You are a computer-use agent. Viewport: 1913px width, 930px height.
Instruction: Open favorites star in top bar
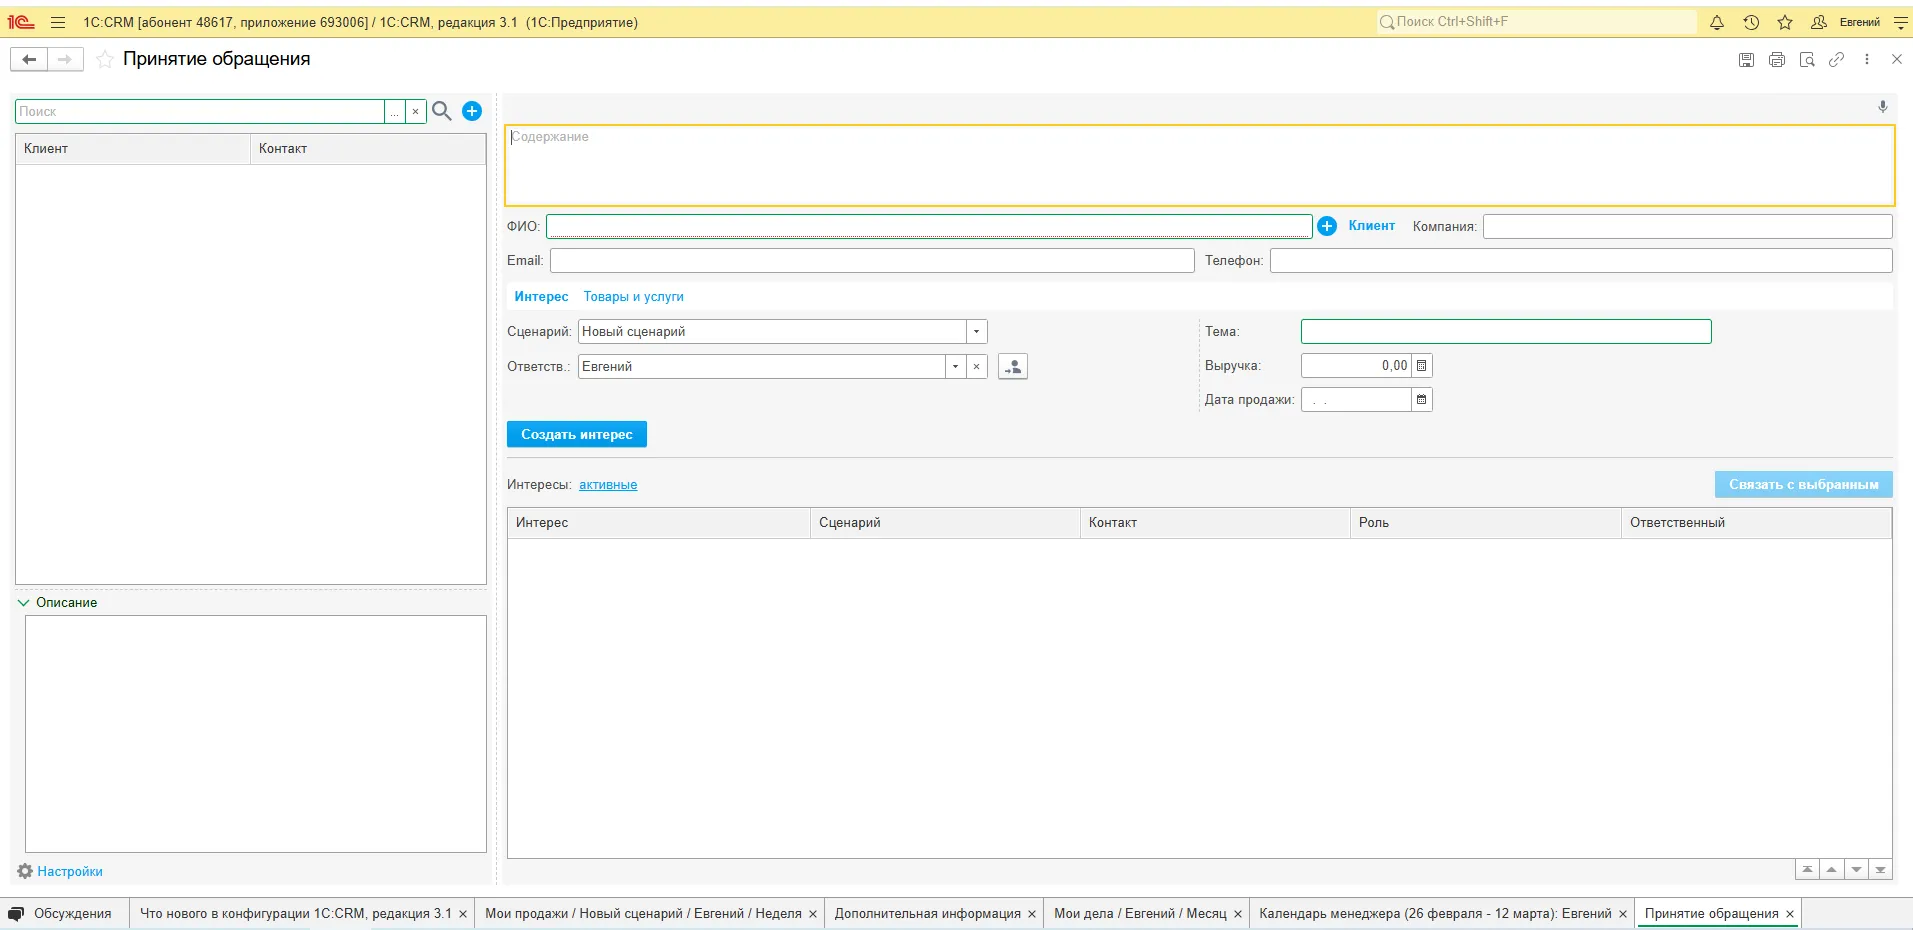pos(1785,22)
